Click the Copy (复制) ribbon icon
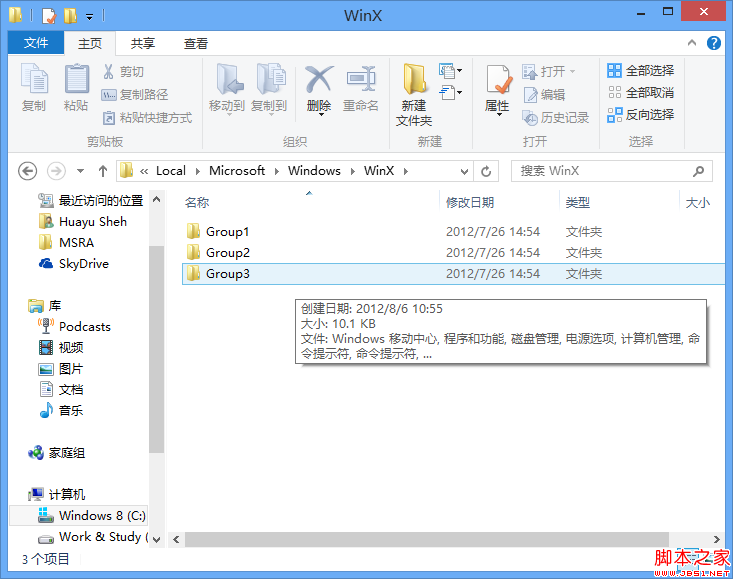733x579 pixels. tap(34, 79)
